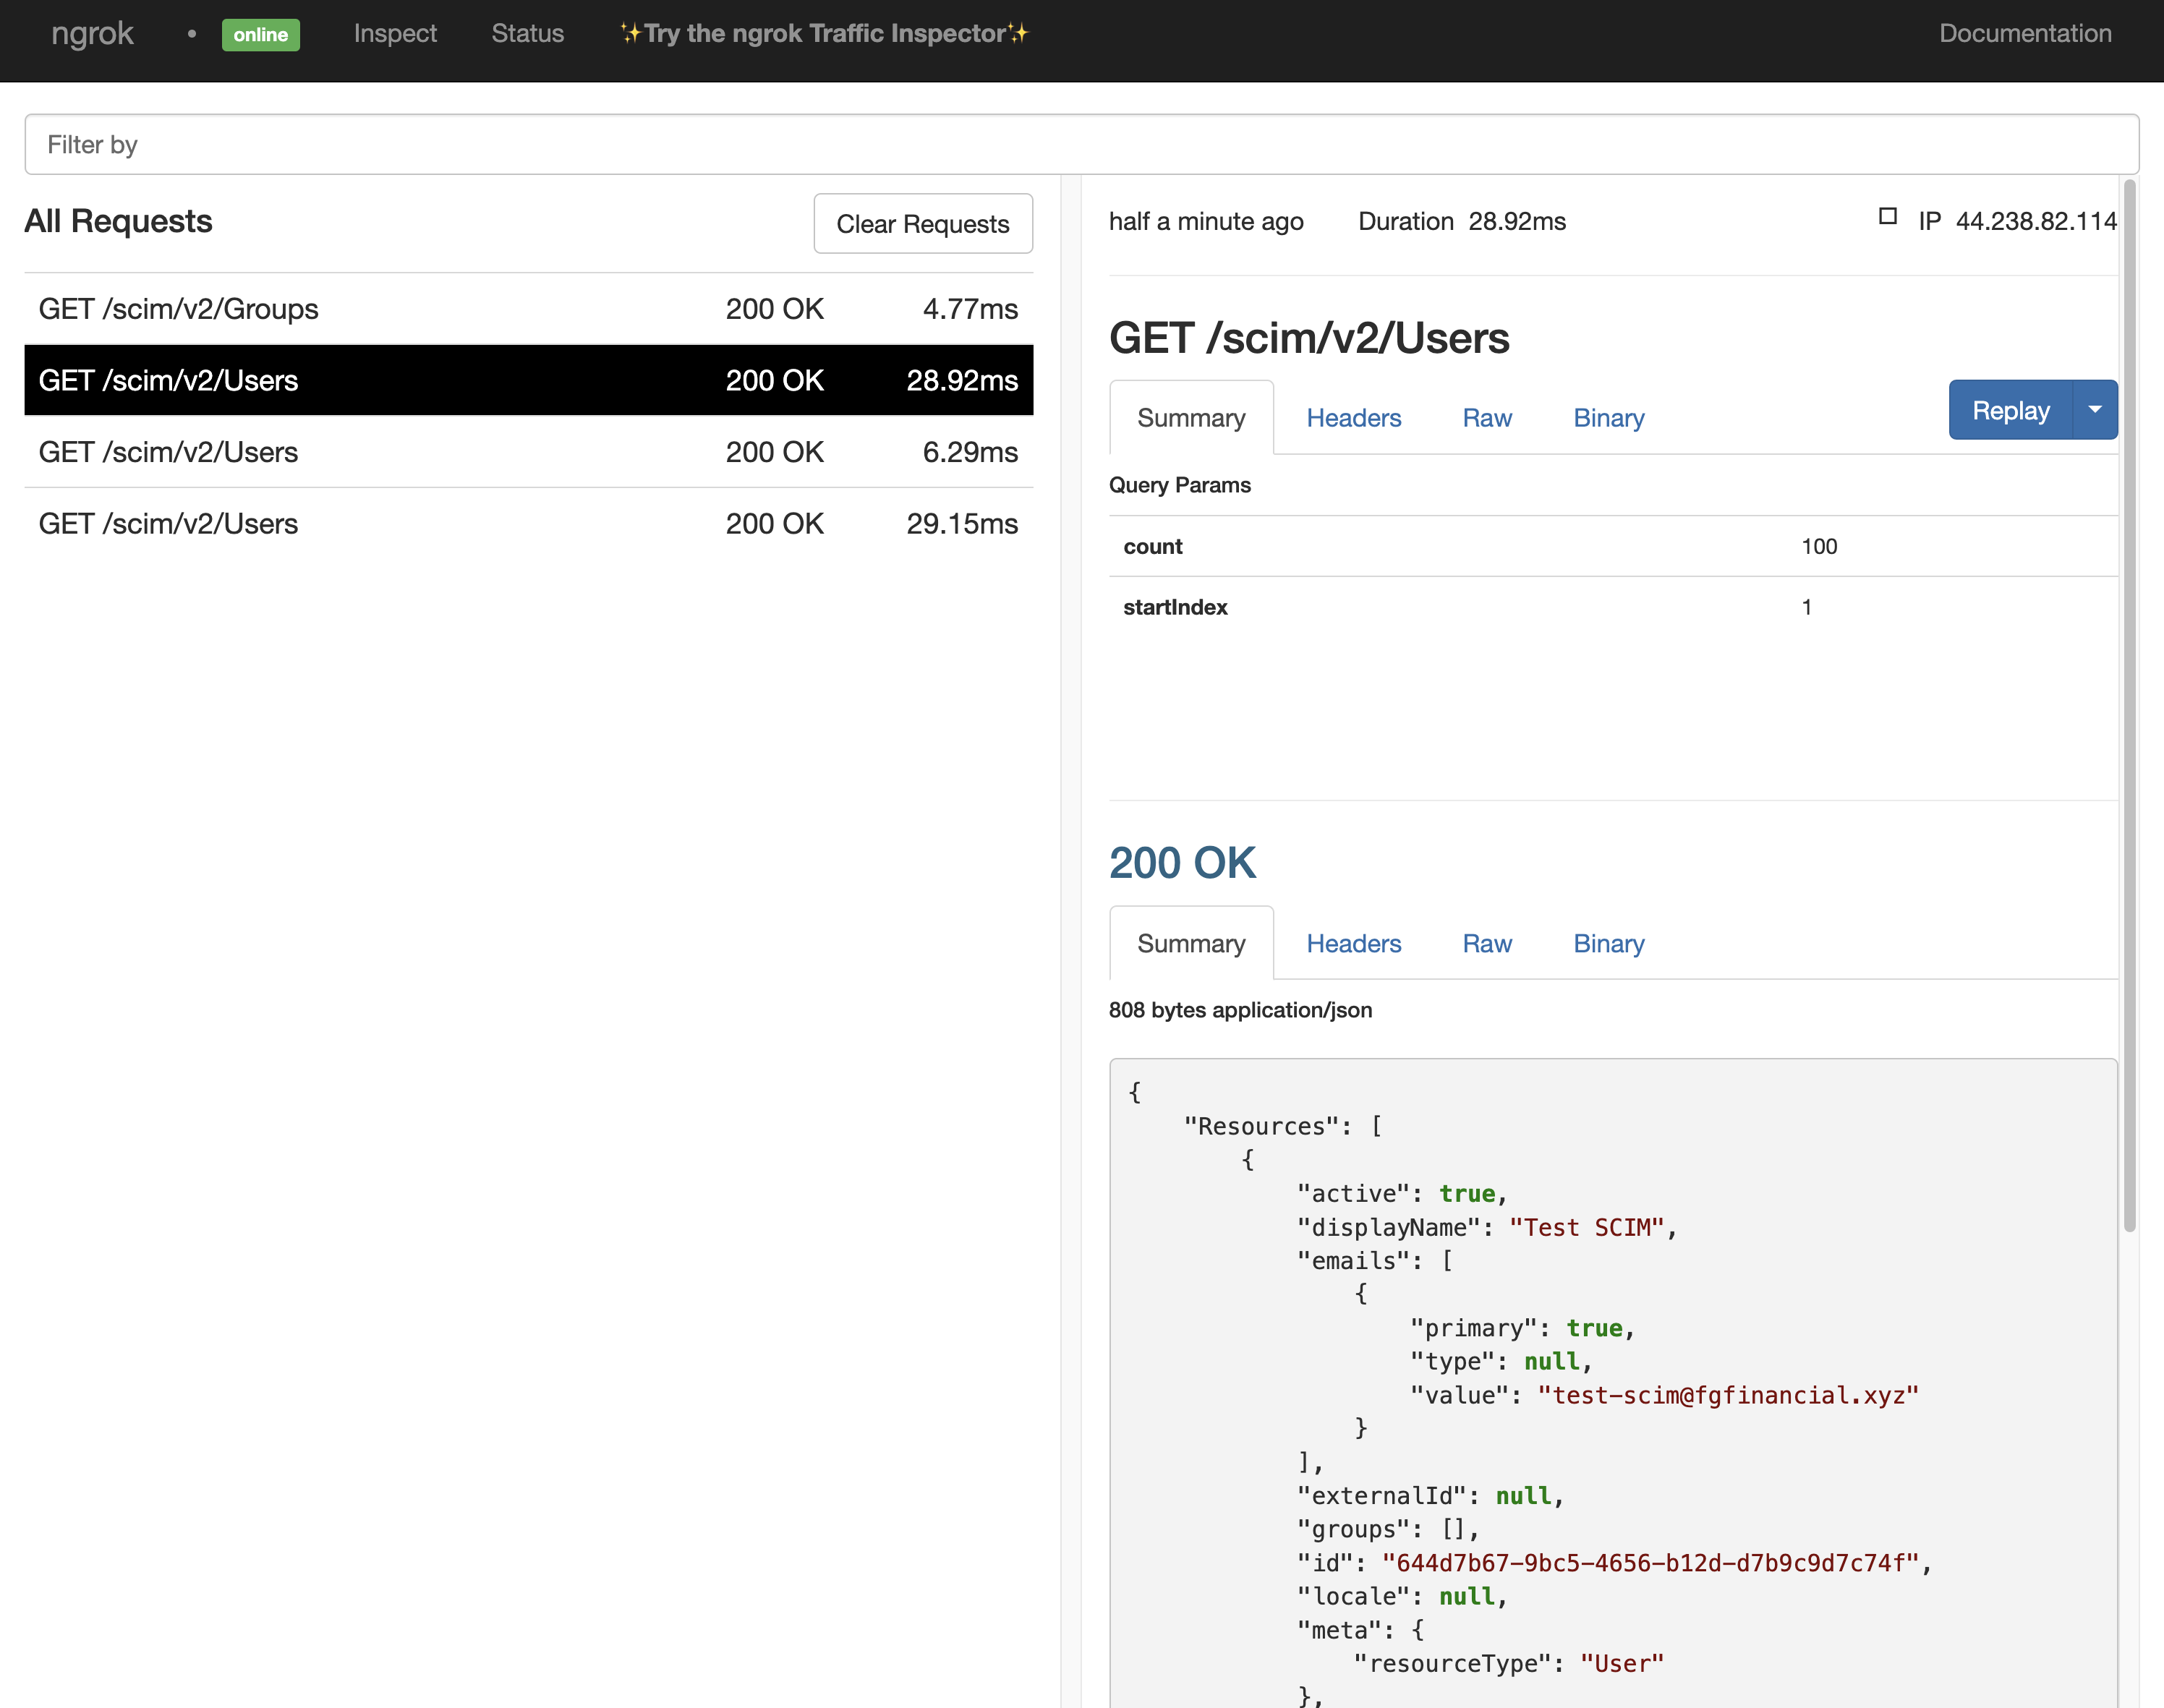Open the request Binary tab
Viewport: 2164px width, 1708px height.
pyautogui.click(x=1608, y=418)
